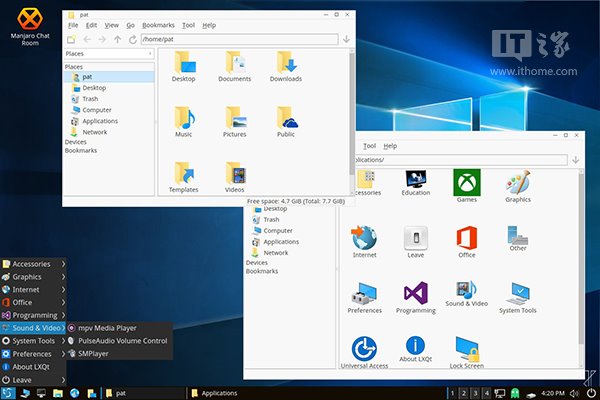Launch SMPlayer from submenu
Screen dimensions: 600x400
pyautogui.click(x=119, y=354)
